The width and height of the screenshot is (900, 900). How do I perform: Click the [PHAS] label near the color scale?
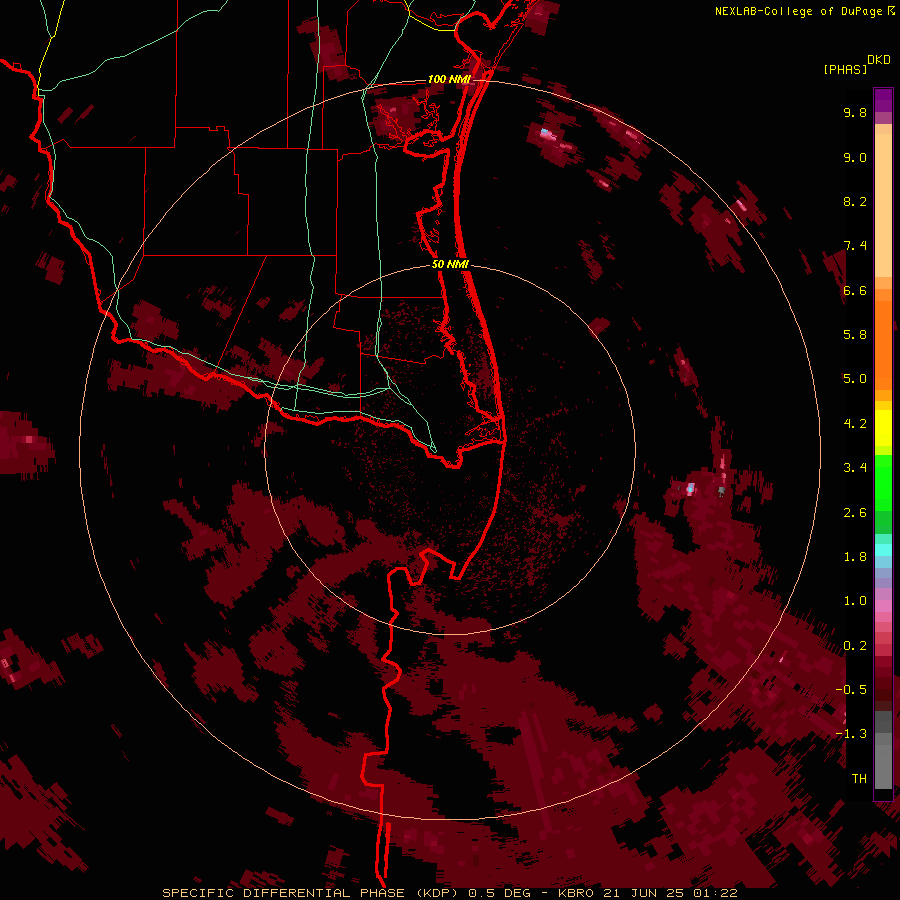click(845, 70)
